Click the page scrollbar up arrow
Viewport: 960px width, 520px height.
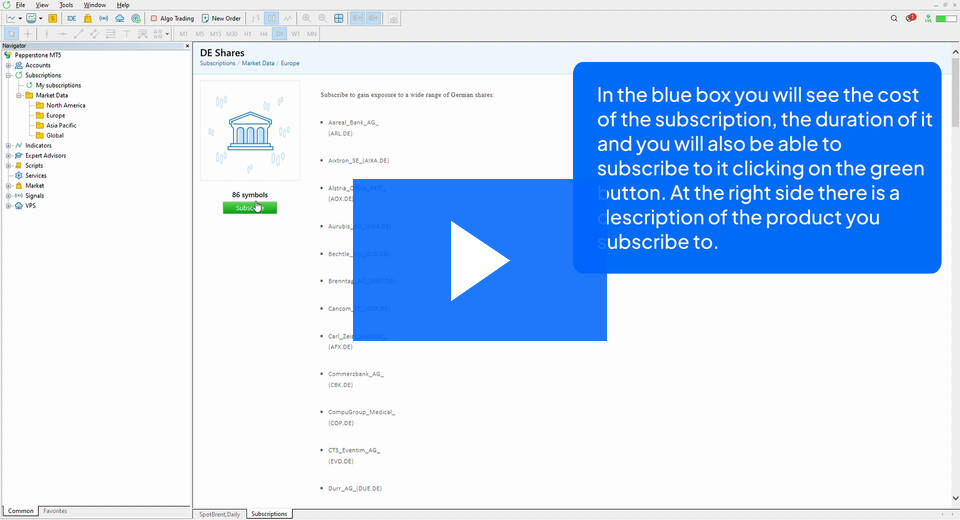[x=955, y=53]
